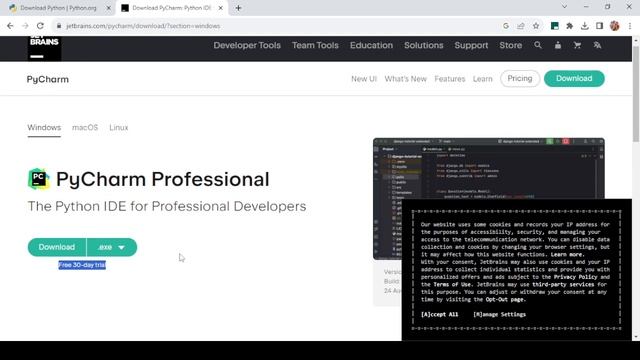Open the Team Tools menu
Screen dimensions: 640x360
pos(315,45)
